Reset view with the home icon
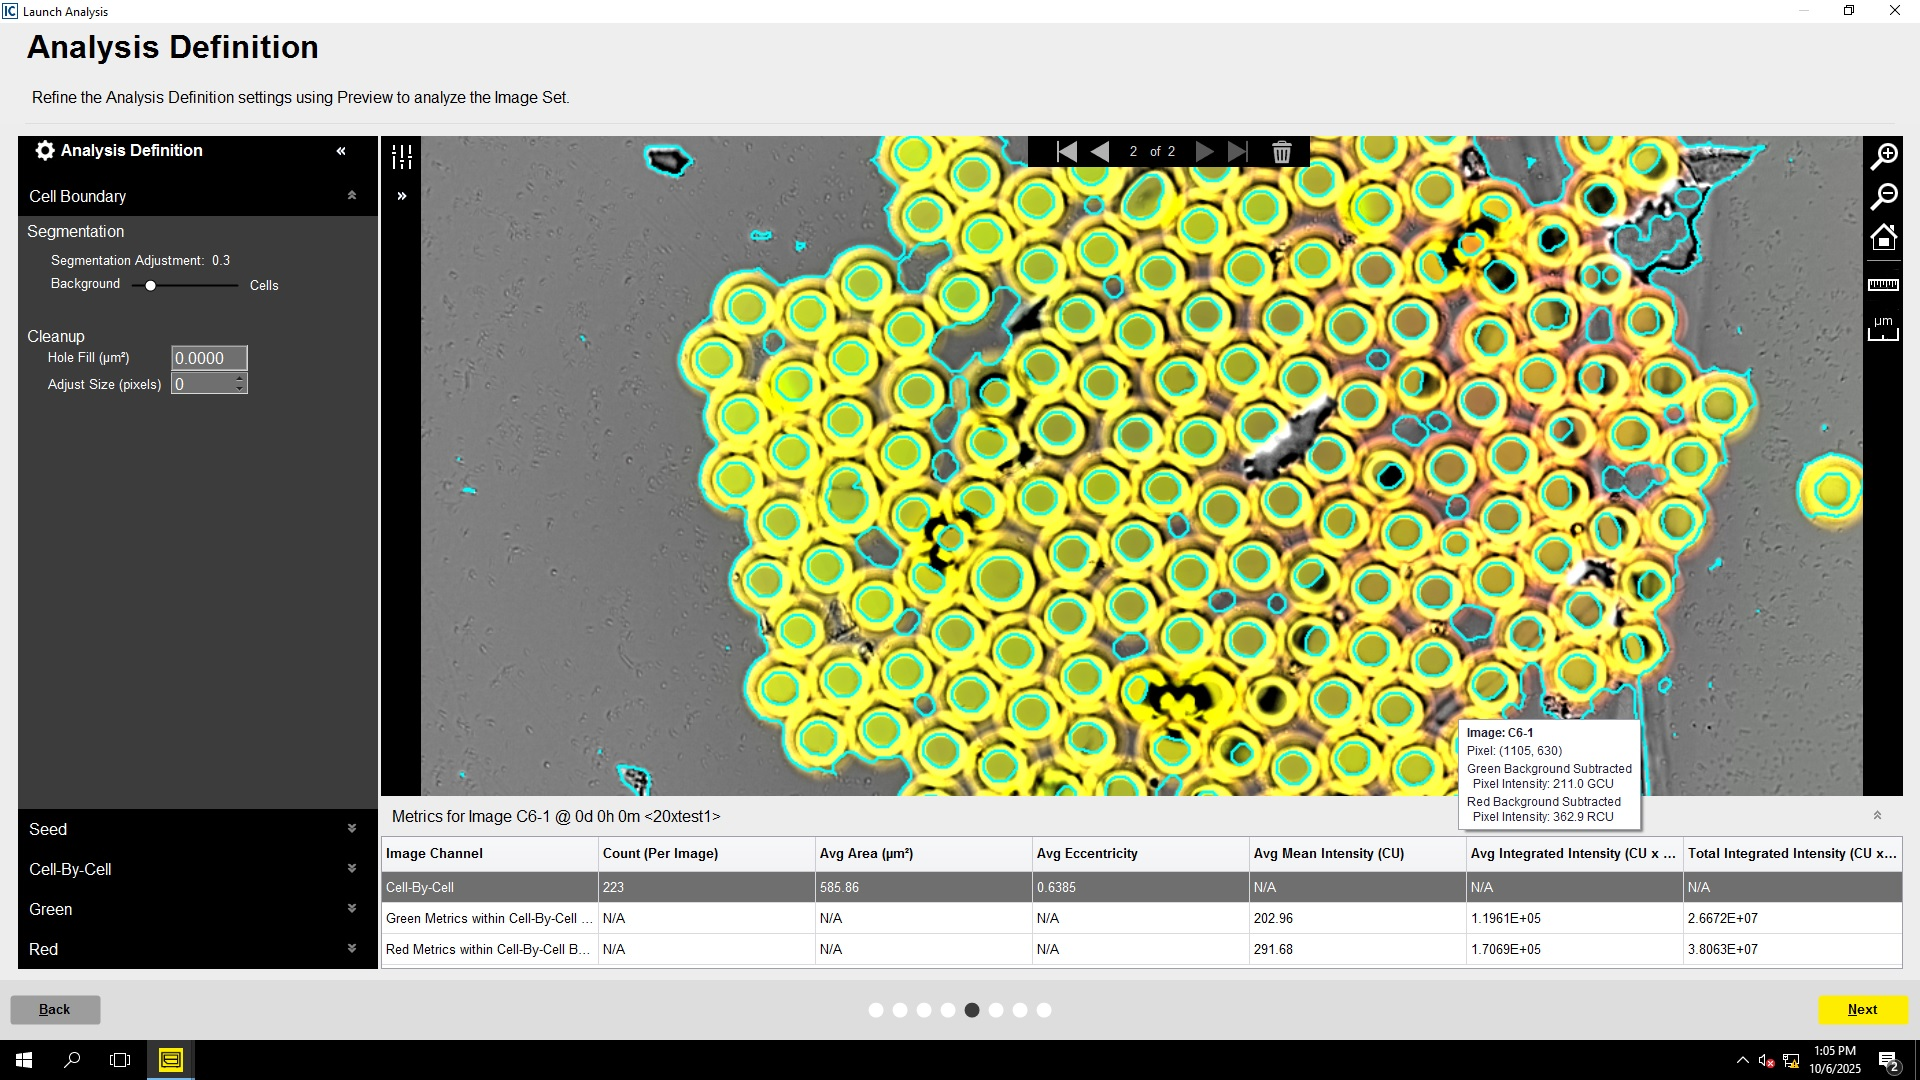The image size is (1920, 1080). click(1884, 238)
